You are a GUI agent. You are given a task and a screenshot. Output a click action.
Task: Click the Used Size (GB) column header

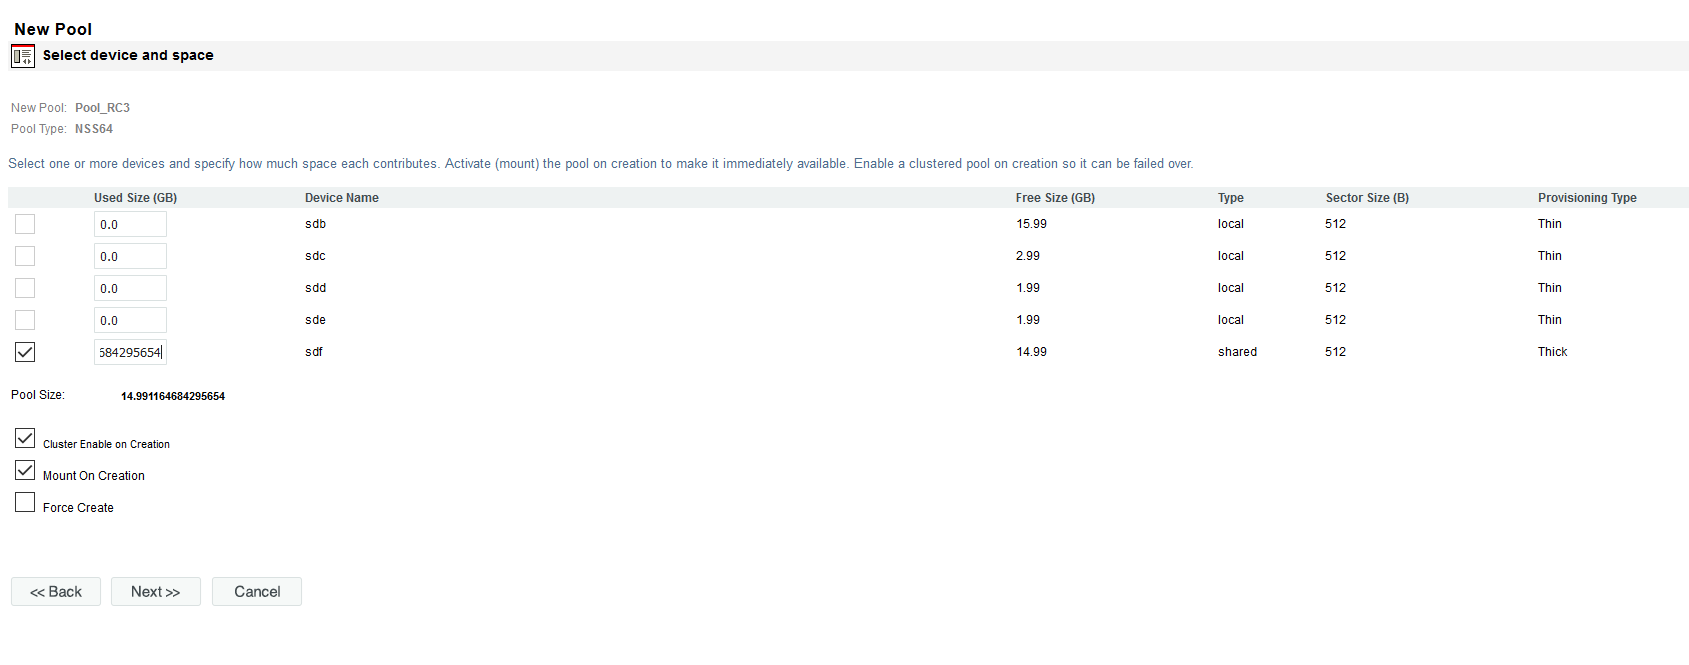[136, 198]
